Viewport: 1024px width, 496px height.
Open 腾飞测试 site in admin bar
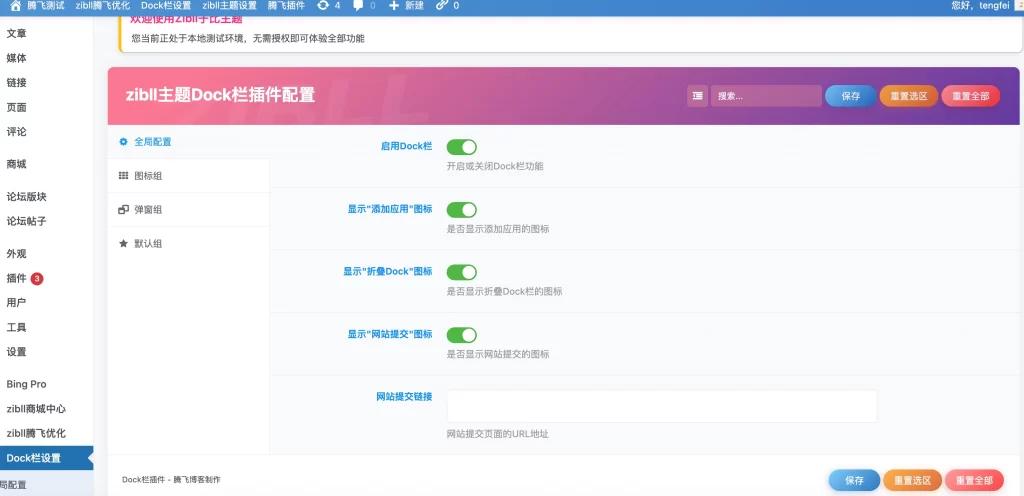tap(46, 5)
